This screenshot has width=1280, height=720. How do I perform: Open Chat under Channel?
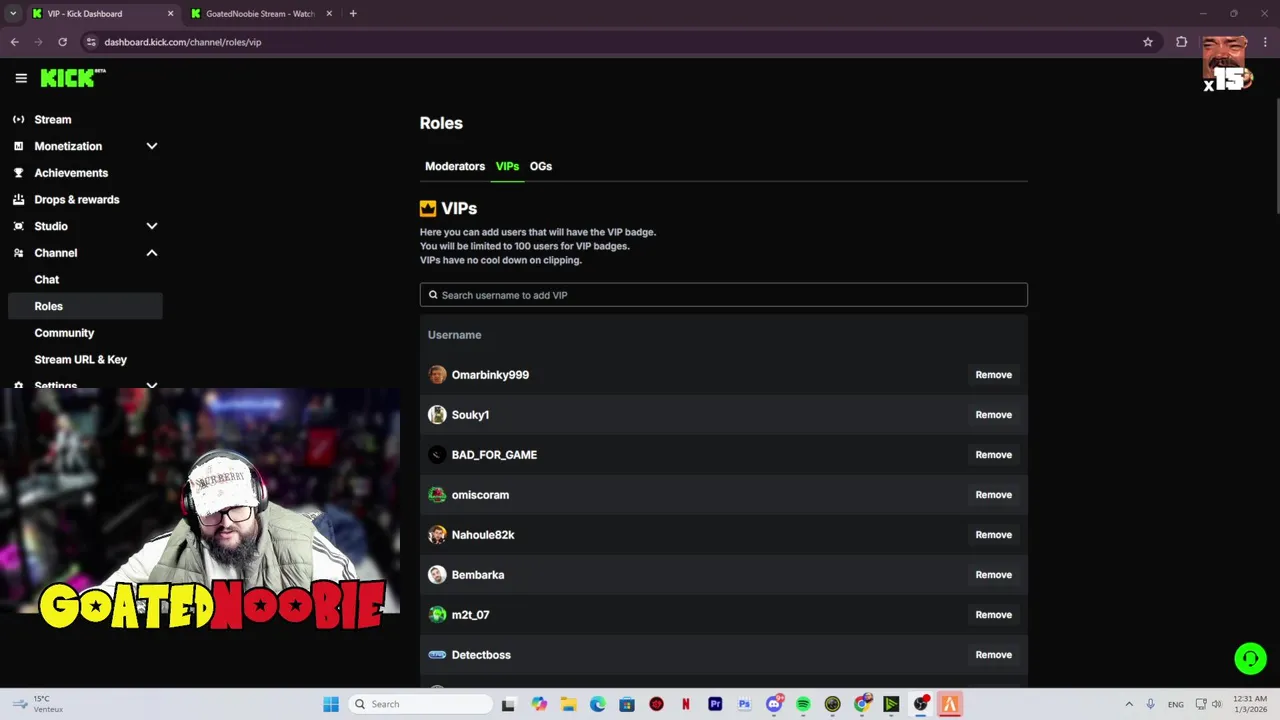[x=47, y=280]
